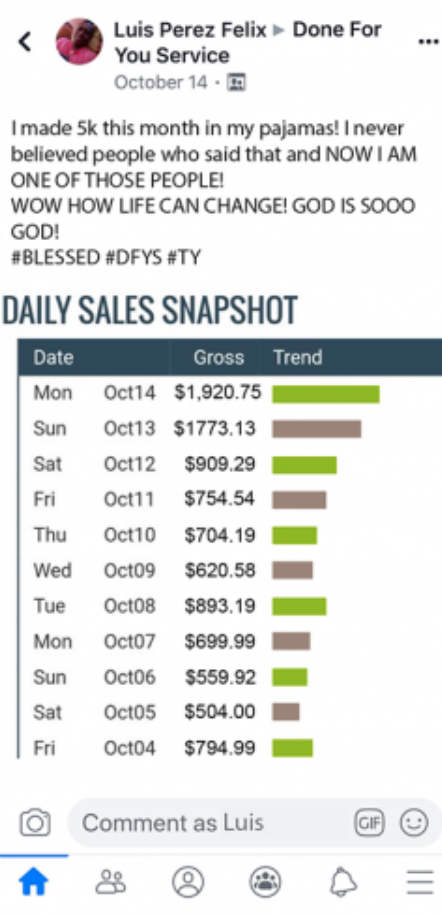Viewport: 442px width, 914px height.
Task: Open the Profile tab icon
Action: [x=188, y=881]
